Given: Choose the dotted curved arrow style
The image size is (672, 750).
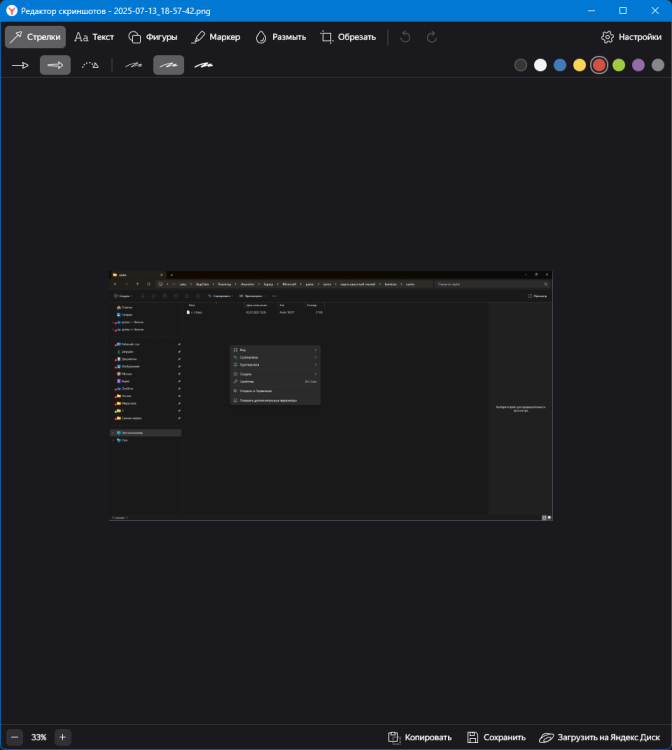Looking at the screenshot, I should coord(90,65).
